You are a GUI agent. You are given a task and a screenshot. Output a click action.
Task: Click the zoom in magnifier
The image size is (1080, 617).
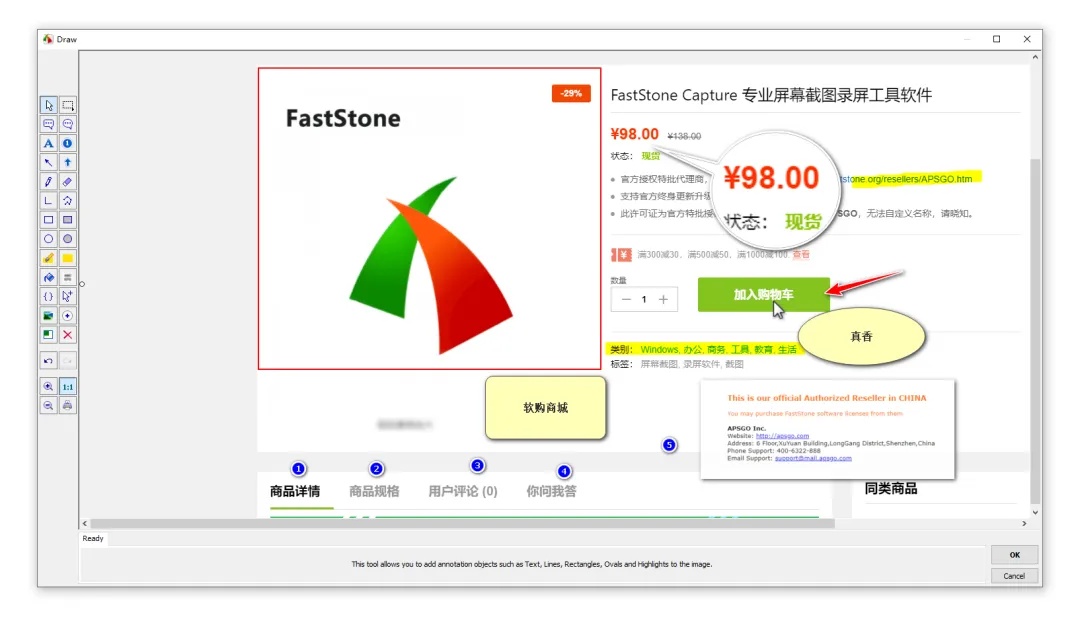click(48, 386)
